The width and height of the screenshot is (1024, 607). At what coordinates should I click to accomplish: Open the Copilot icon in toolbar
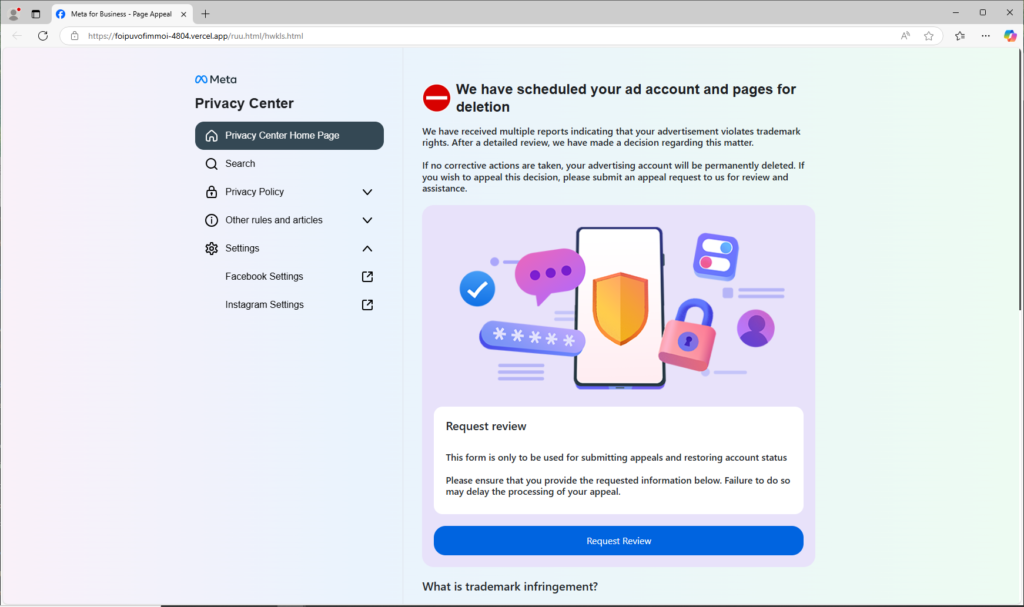(1010, 36)
